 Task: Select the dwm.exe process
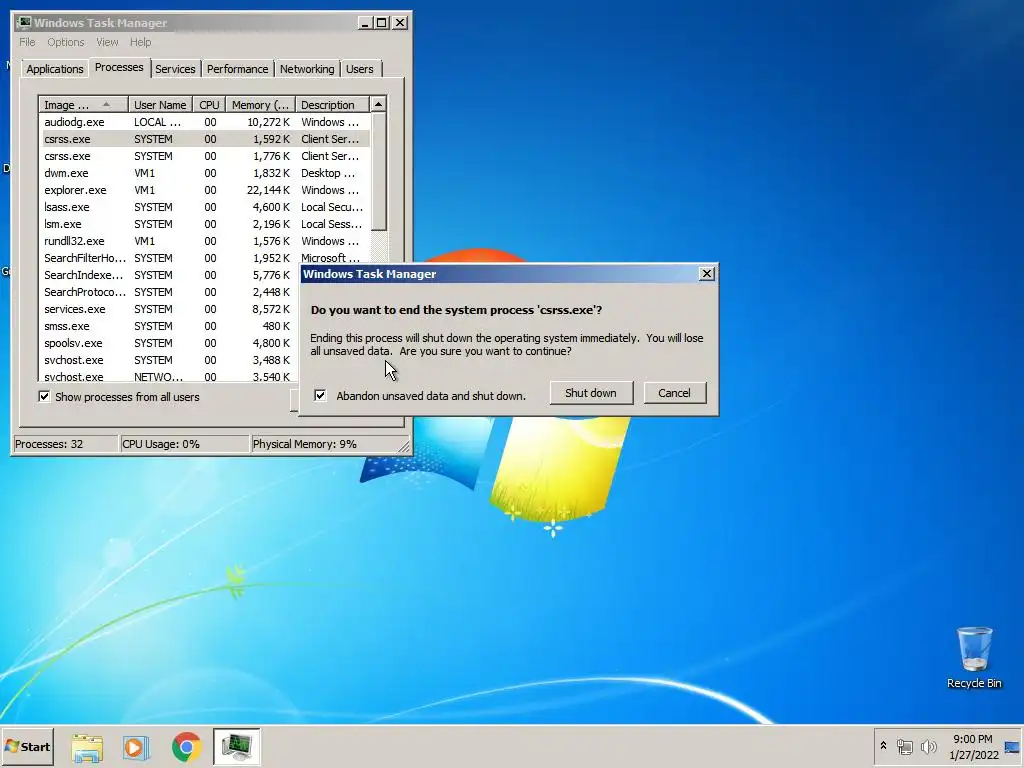coord(204,173)
